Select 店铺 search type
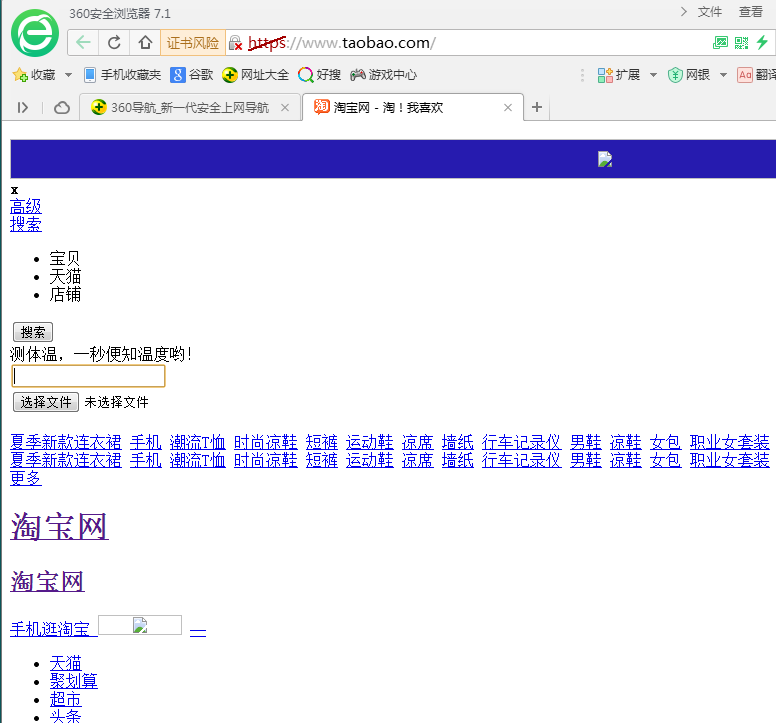 [65, 294]
